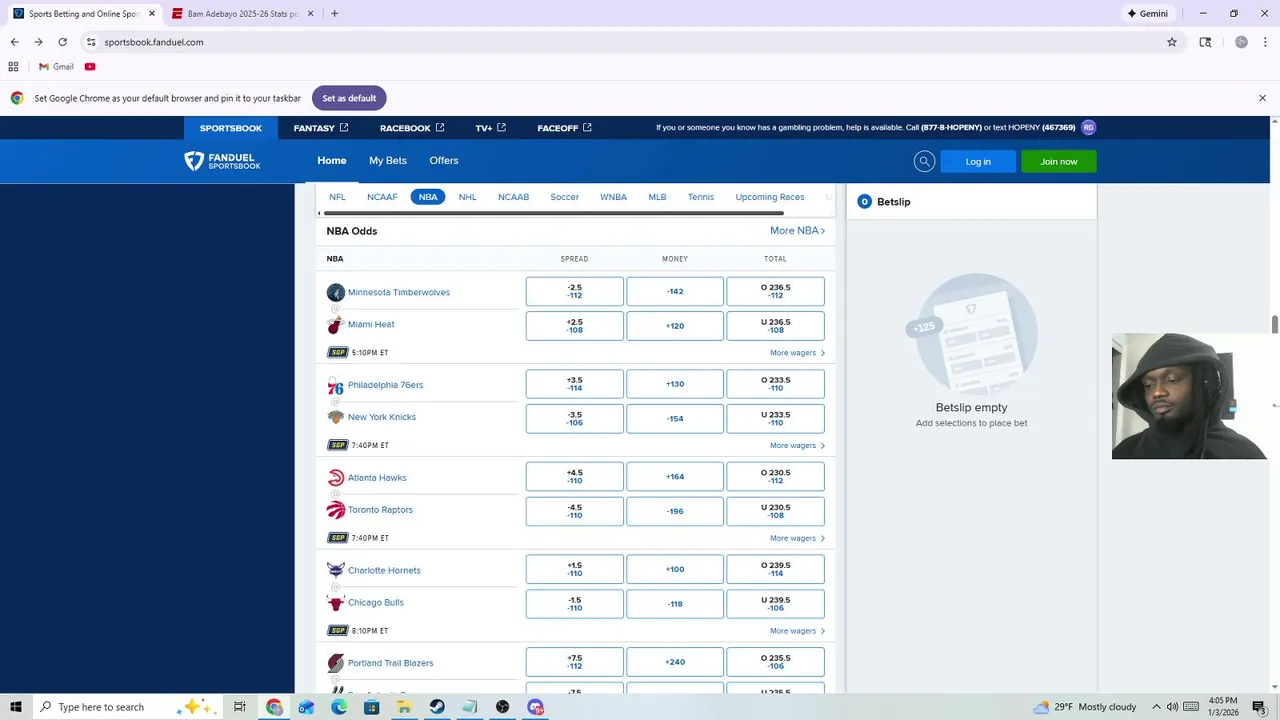Expand More wagers for 76ers vs Knicks

[x=797, y=446]
